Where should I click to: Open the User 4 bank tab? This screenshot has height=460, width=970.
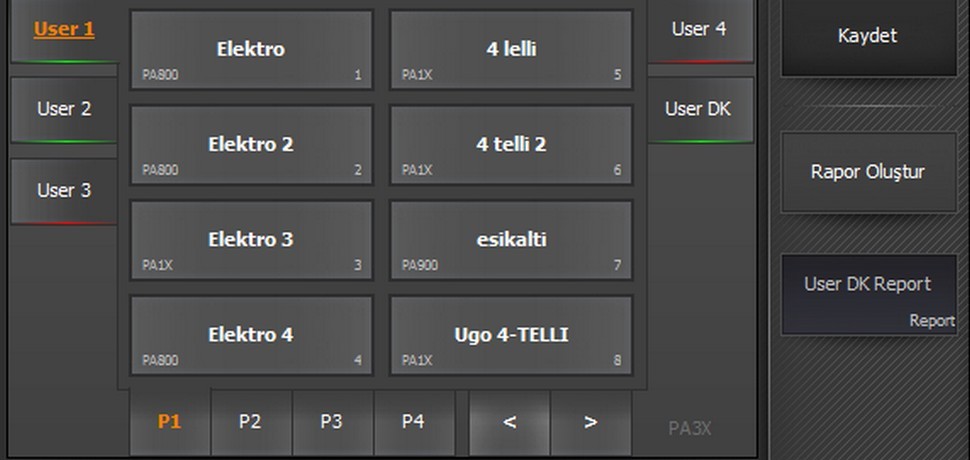698,30
